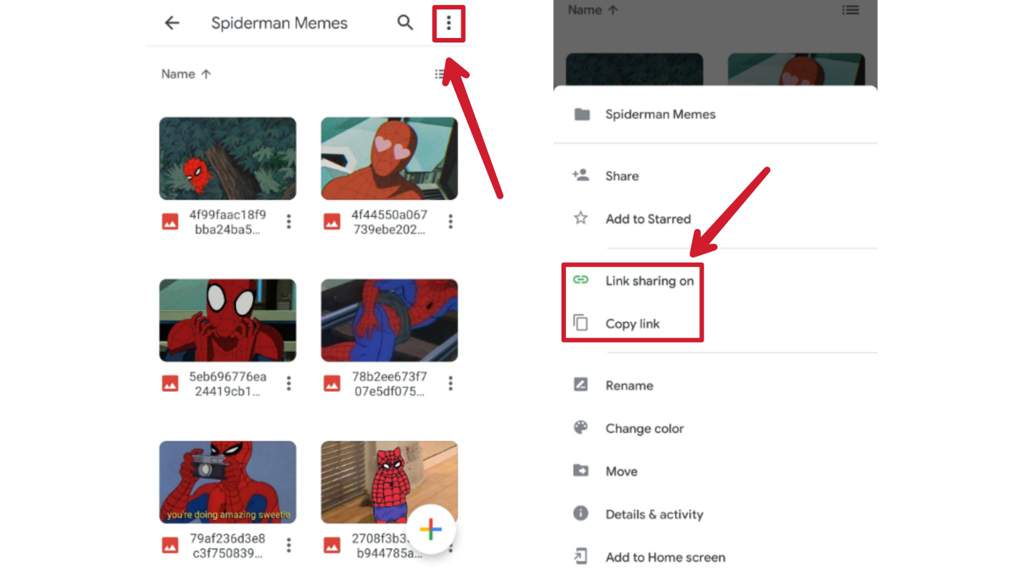Open thumbnail of 4f44550a067 image
The height and width of the screenshot is (576, 1024).
(389, 158)
